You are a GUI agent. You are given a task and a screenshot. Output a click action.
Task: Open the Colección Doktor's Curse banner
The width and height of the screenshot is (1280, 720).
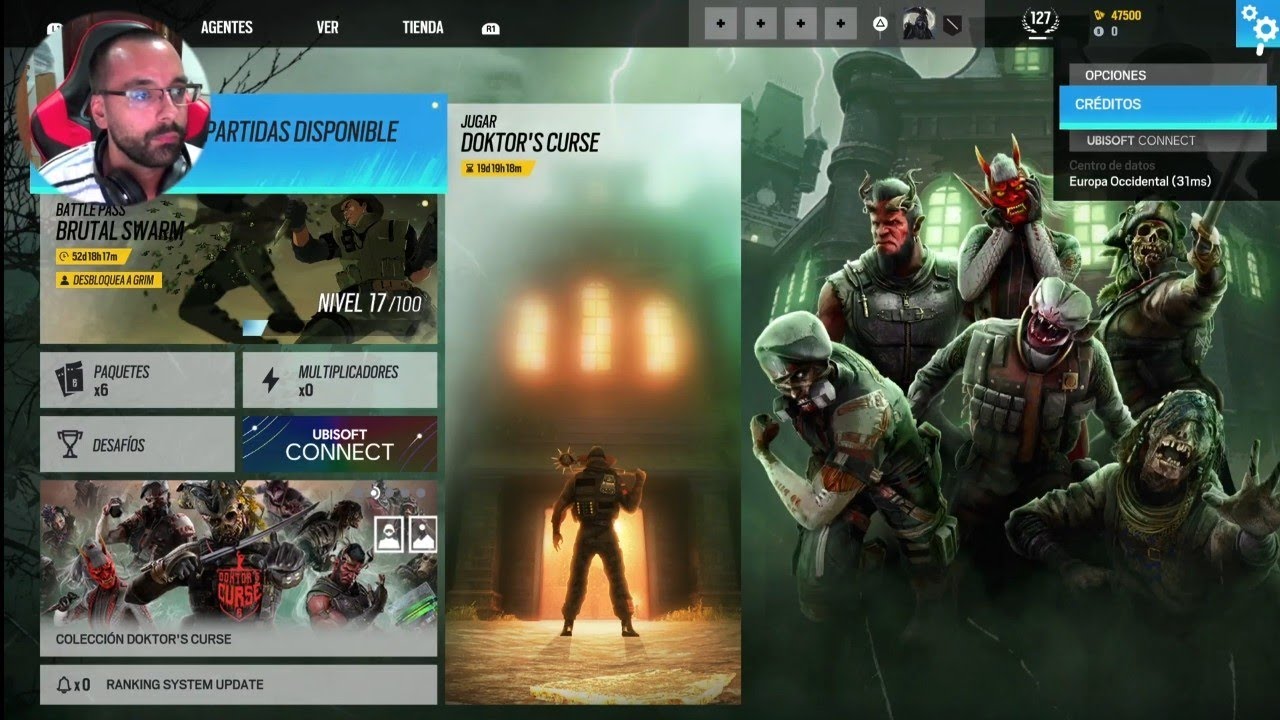pyautogui.click(x=238, y=569)
